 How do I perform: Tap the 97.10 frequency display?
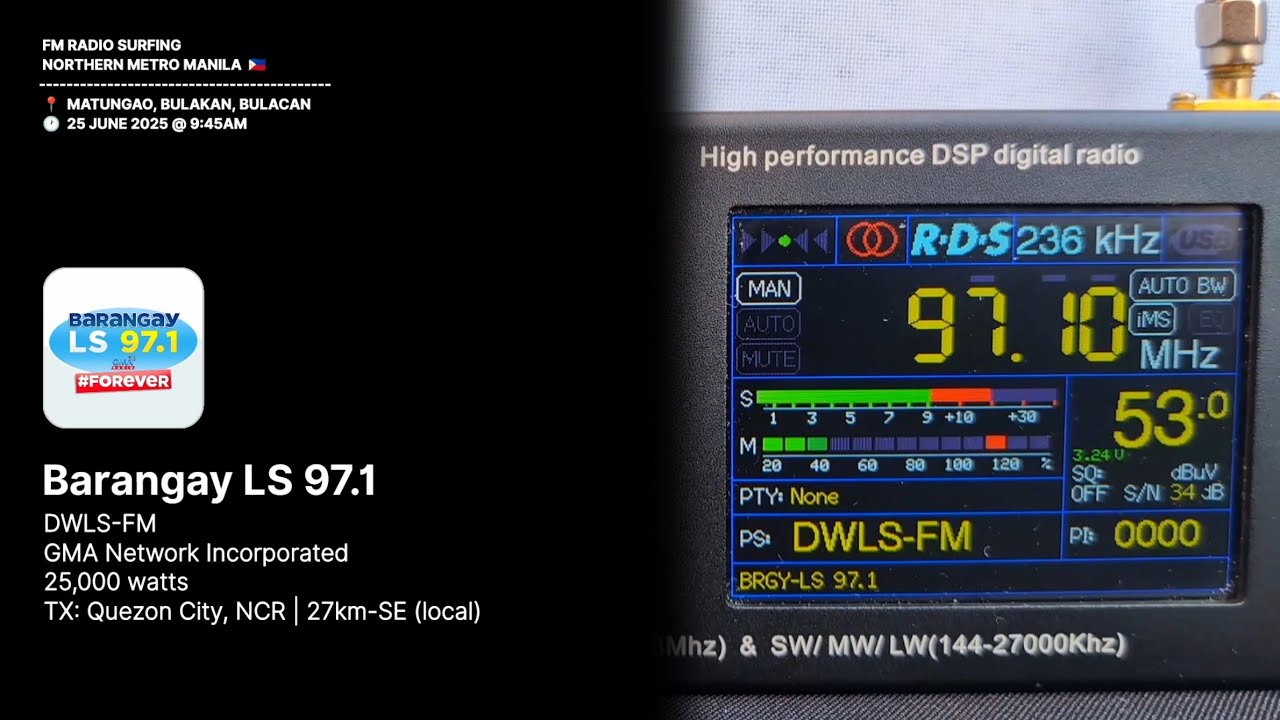coord(1019,324)
